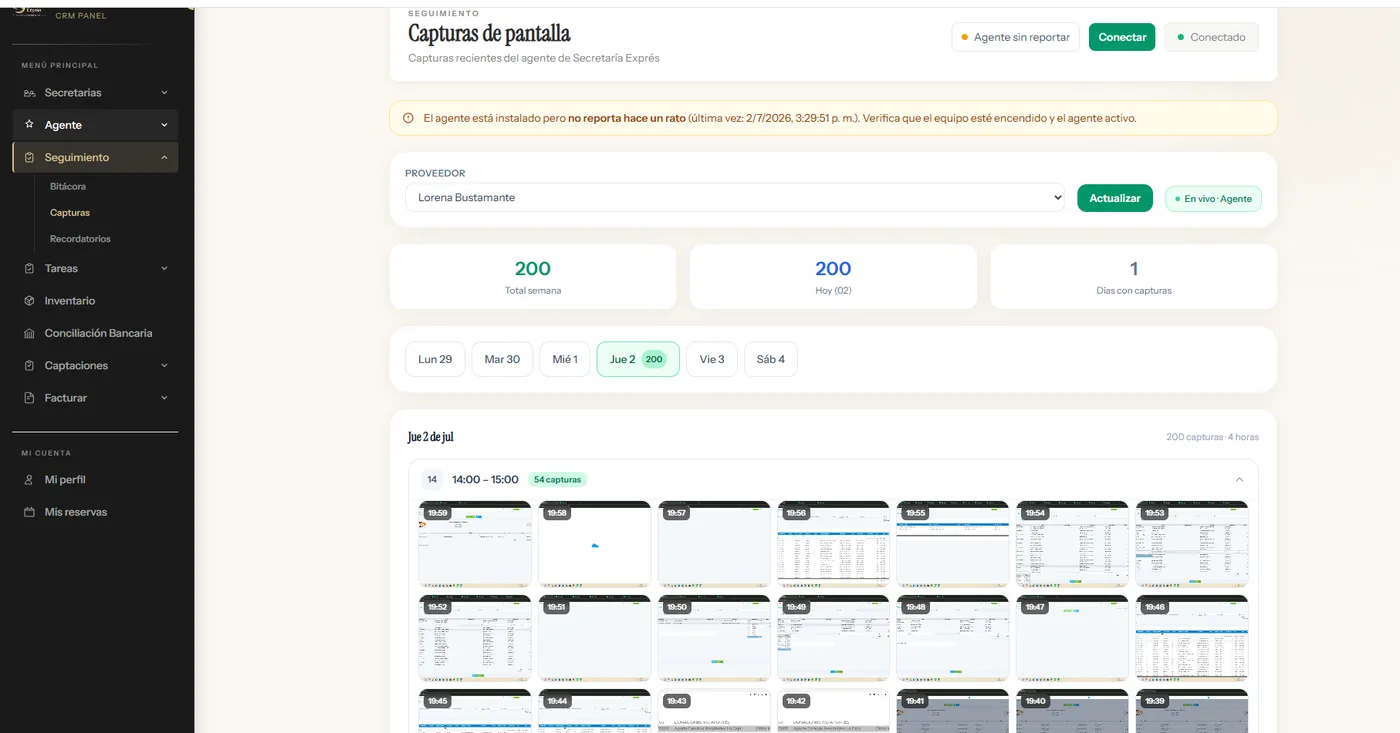Image resolution: width=1400 pixels, height=733 pixels.
Task: Click the Mis reservas calendar icon
Action: coord(29,512)
